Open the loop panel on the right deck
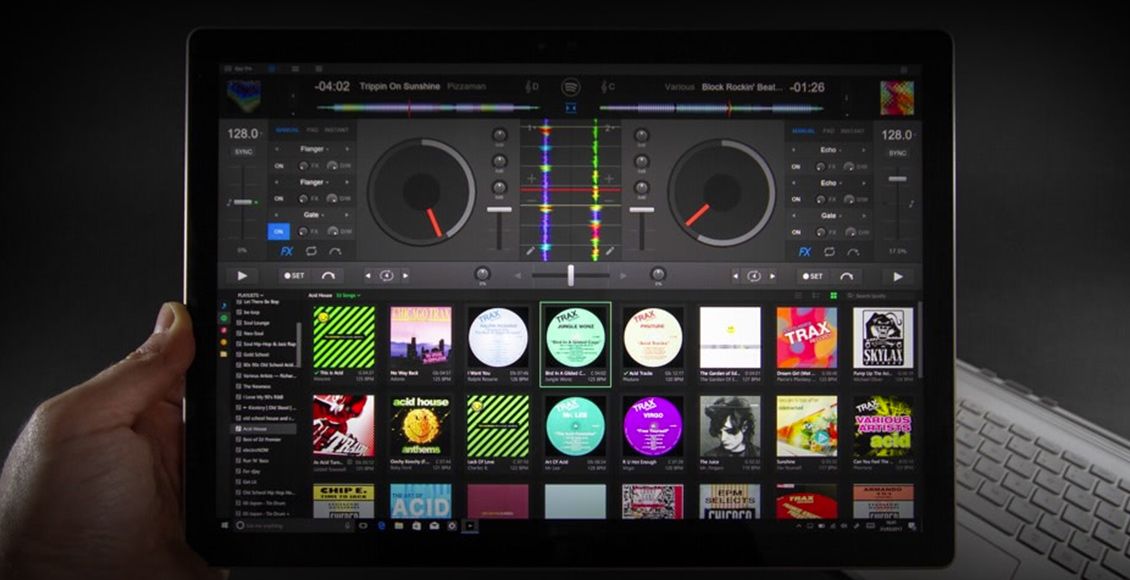 829,252
